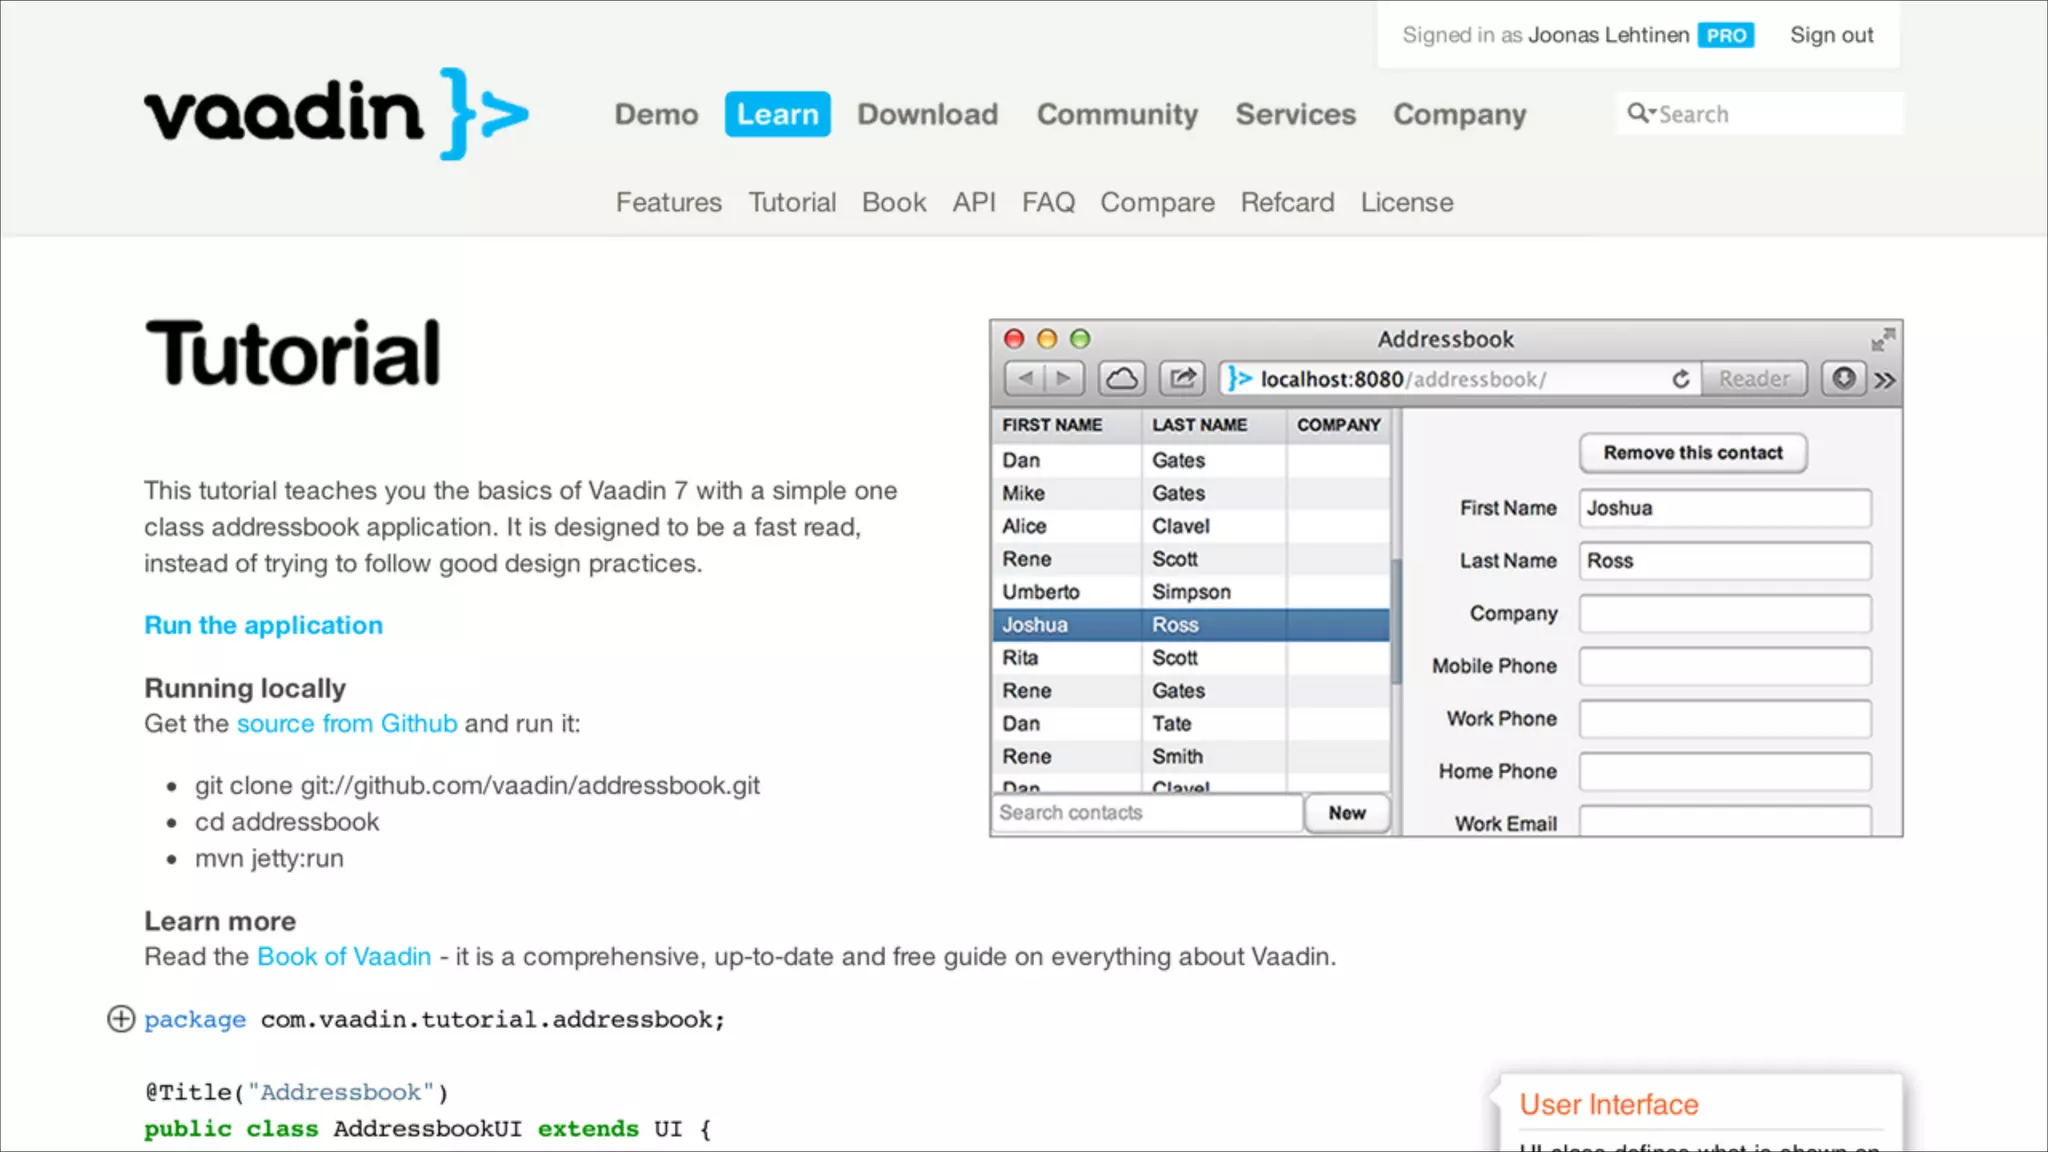Click the New contact button
The image size is (2048, 1152).
pos(1346,813)
